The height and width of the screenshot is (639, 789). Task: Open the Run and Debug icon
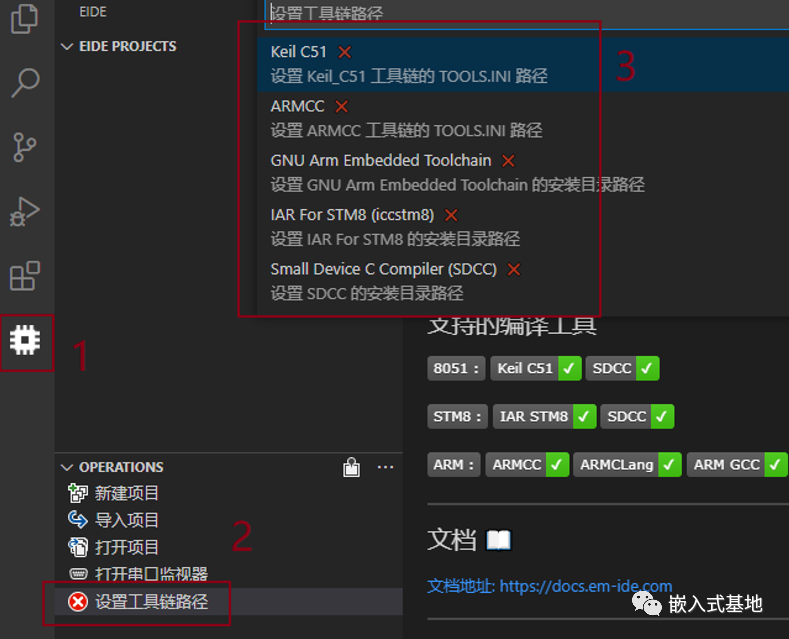(25, 211)
